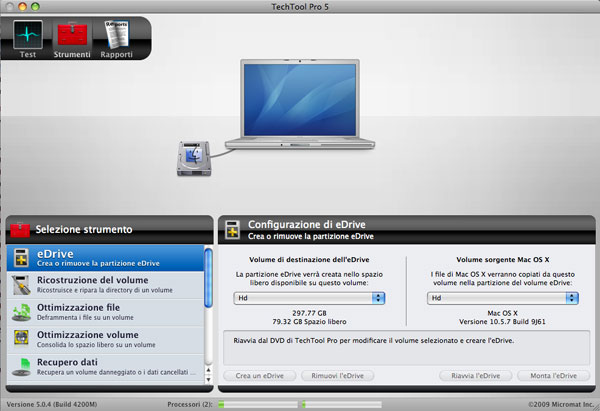The image size is (600, 411).
Task: Select the hard drive icon beside the laptop
Action: [194, 158]
